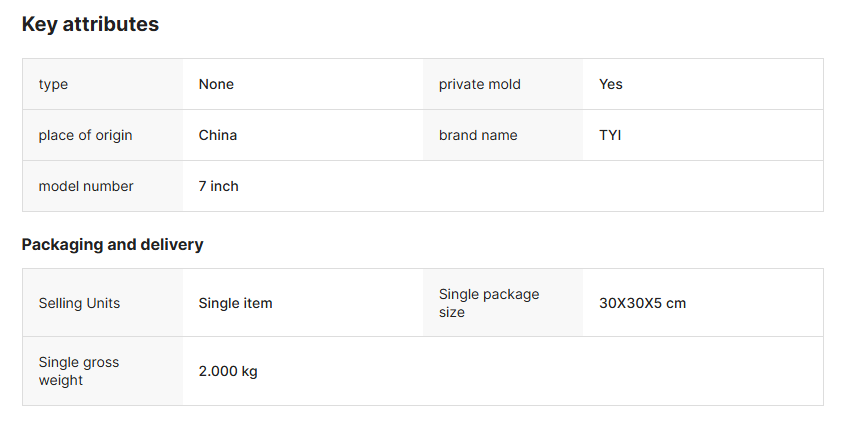The height and width of the screenshot is (421, 850).
Task: Click the '2.000 kg' weight value
Action: pyautogui.click(x=227, y=371)
